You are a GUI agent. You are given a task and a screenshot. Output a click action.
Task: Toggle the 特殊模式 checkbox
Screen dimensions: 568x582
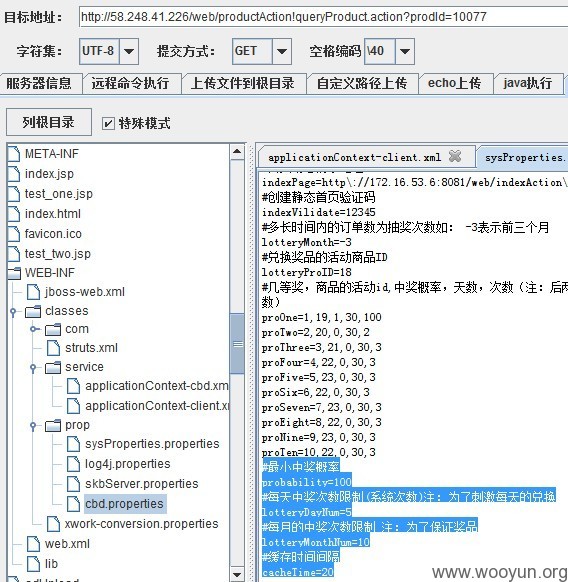click(108, 123)
